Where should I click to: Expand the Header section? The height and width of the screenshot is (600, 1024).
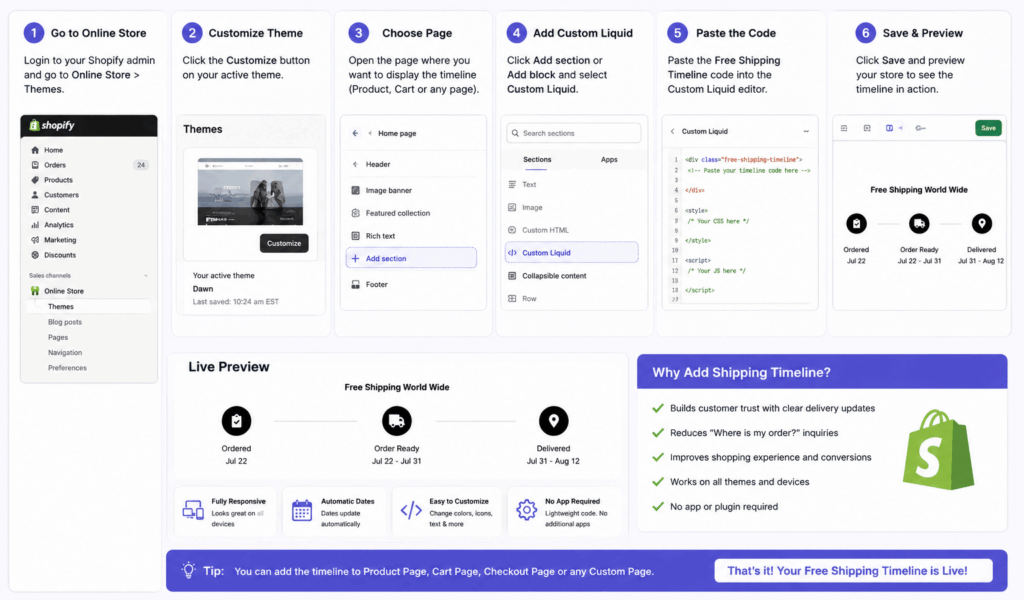372,165
